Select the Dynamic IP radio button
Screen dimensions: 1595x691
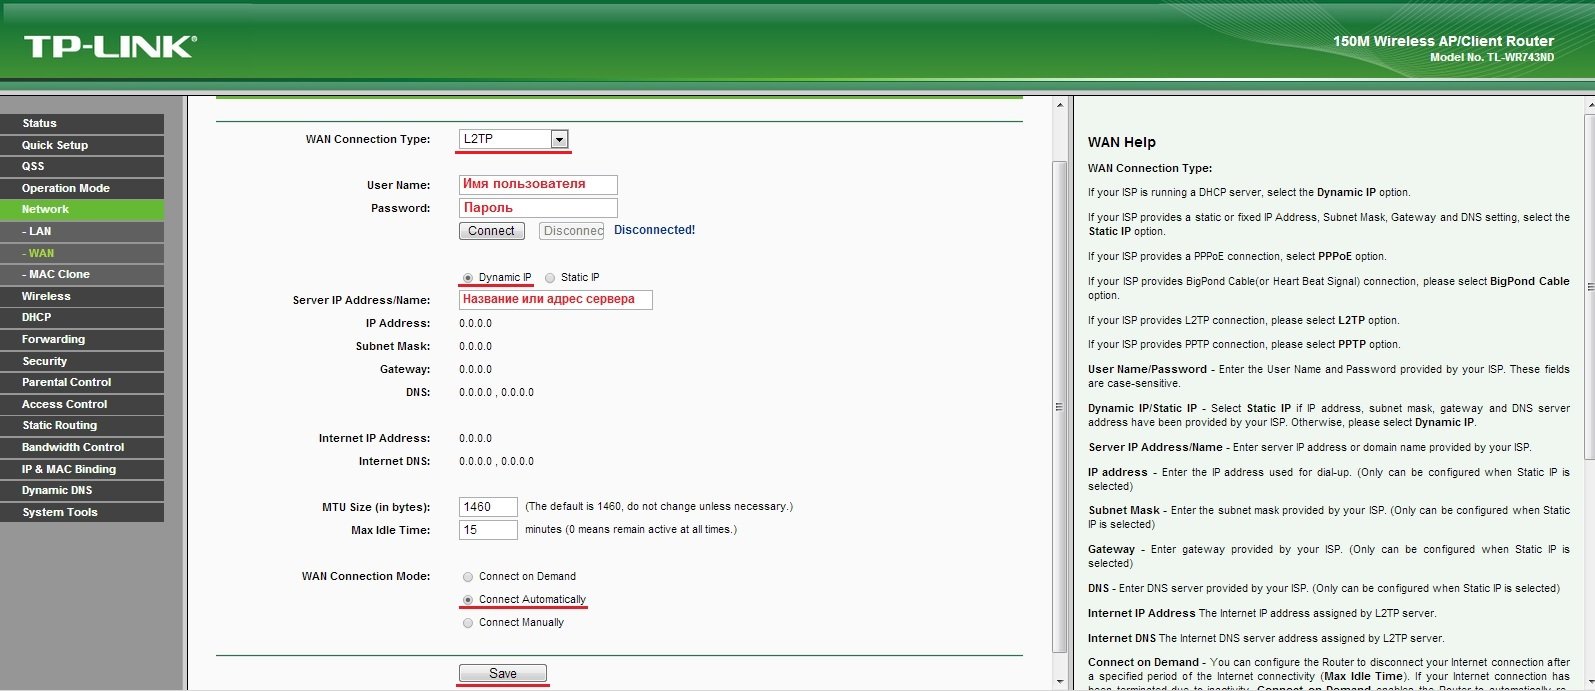pyautogui.click(x=468, y=278)
